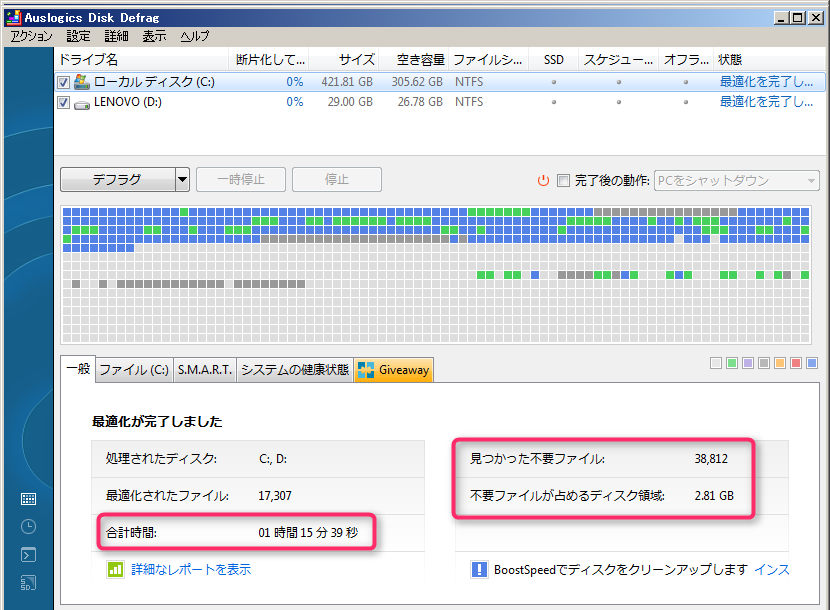Click the 38,812 unneeded files value
Screen dimensions: 830x610
point(711,459)
